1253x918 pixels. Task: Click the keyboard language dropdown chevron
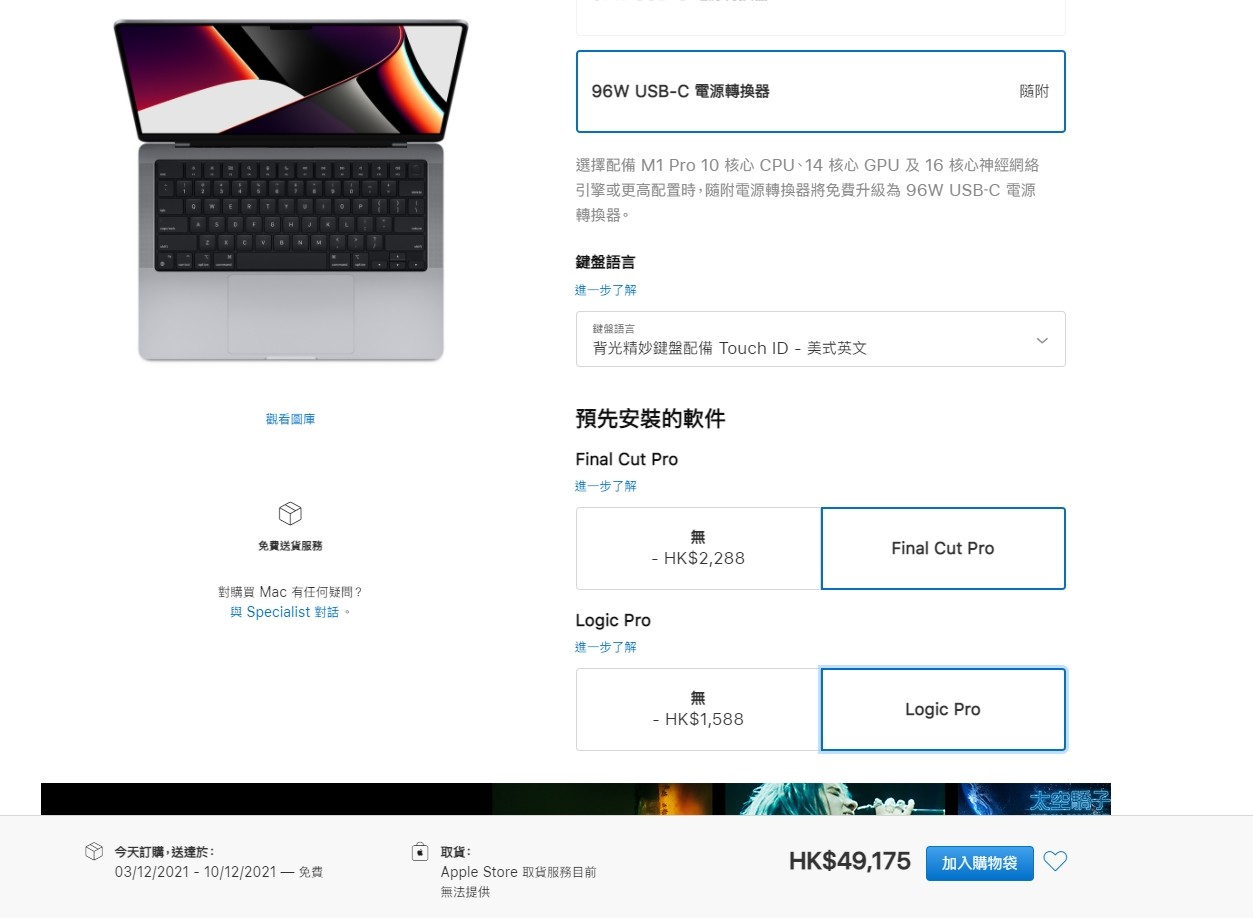coord(1042,340)
